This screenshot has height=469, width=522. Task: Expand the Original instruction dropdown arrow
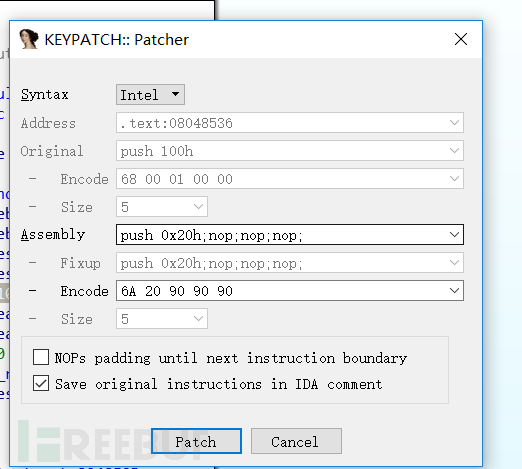point(454,151)
